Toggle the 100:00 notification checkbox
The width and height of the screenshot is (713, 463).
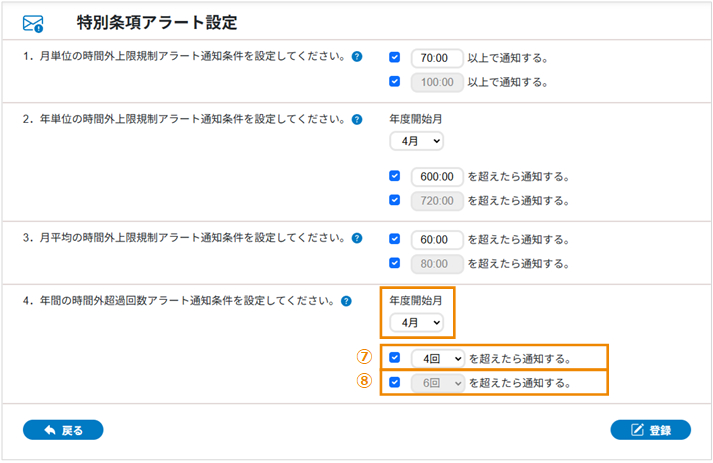(396, 82)
